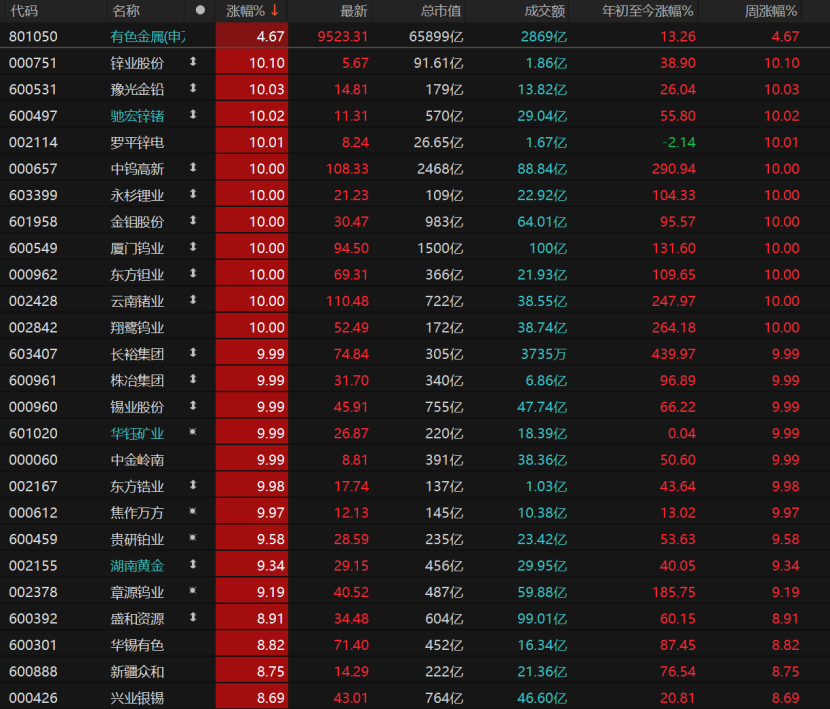Click the star marker icon beside 贵研铂业
830x709 pixels.
[x=193, y=538]
